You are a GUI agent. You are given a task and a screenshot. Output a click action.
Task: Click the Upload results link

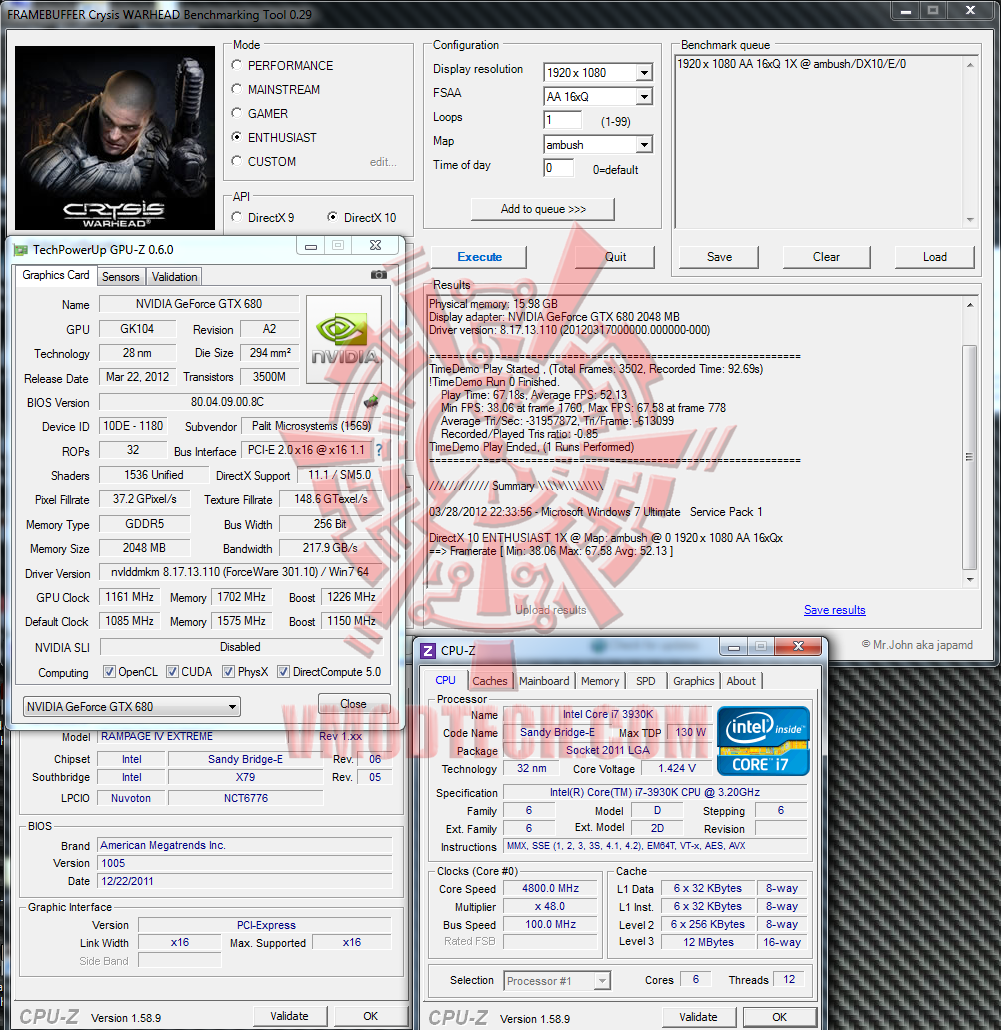tap(550, 610)
